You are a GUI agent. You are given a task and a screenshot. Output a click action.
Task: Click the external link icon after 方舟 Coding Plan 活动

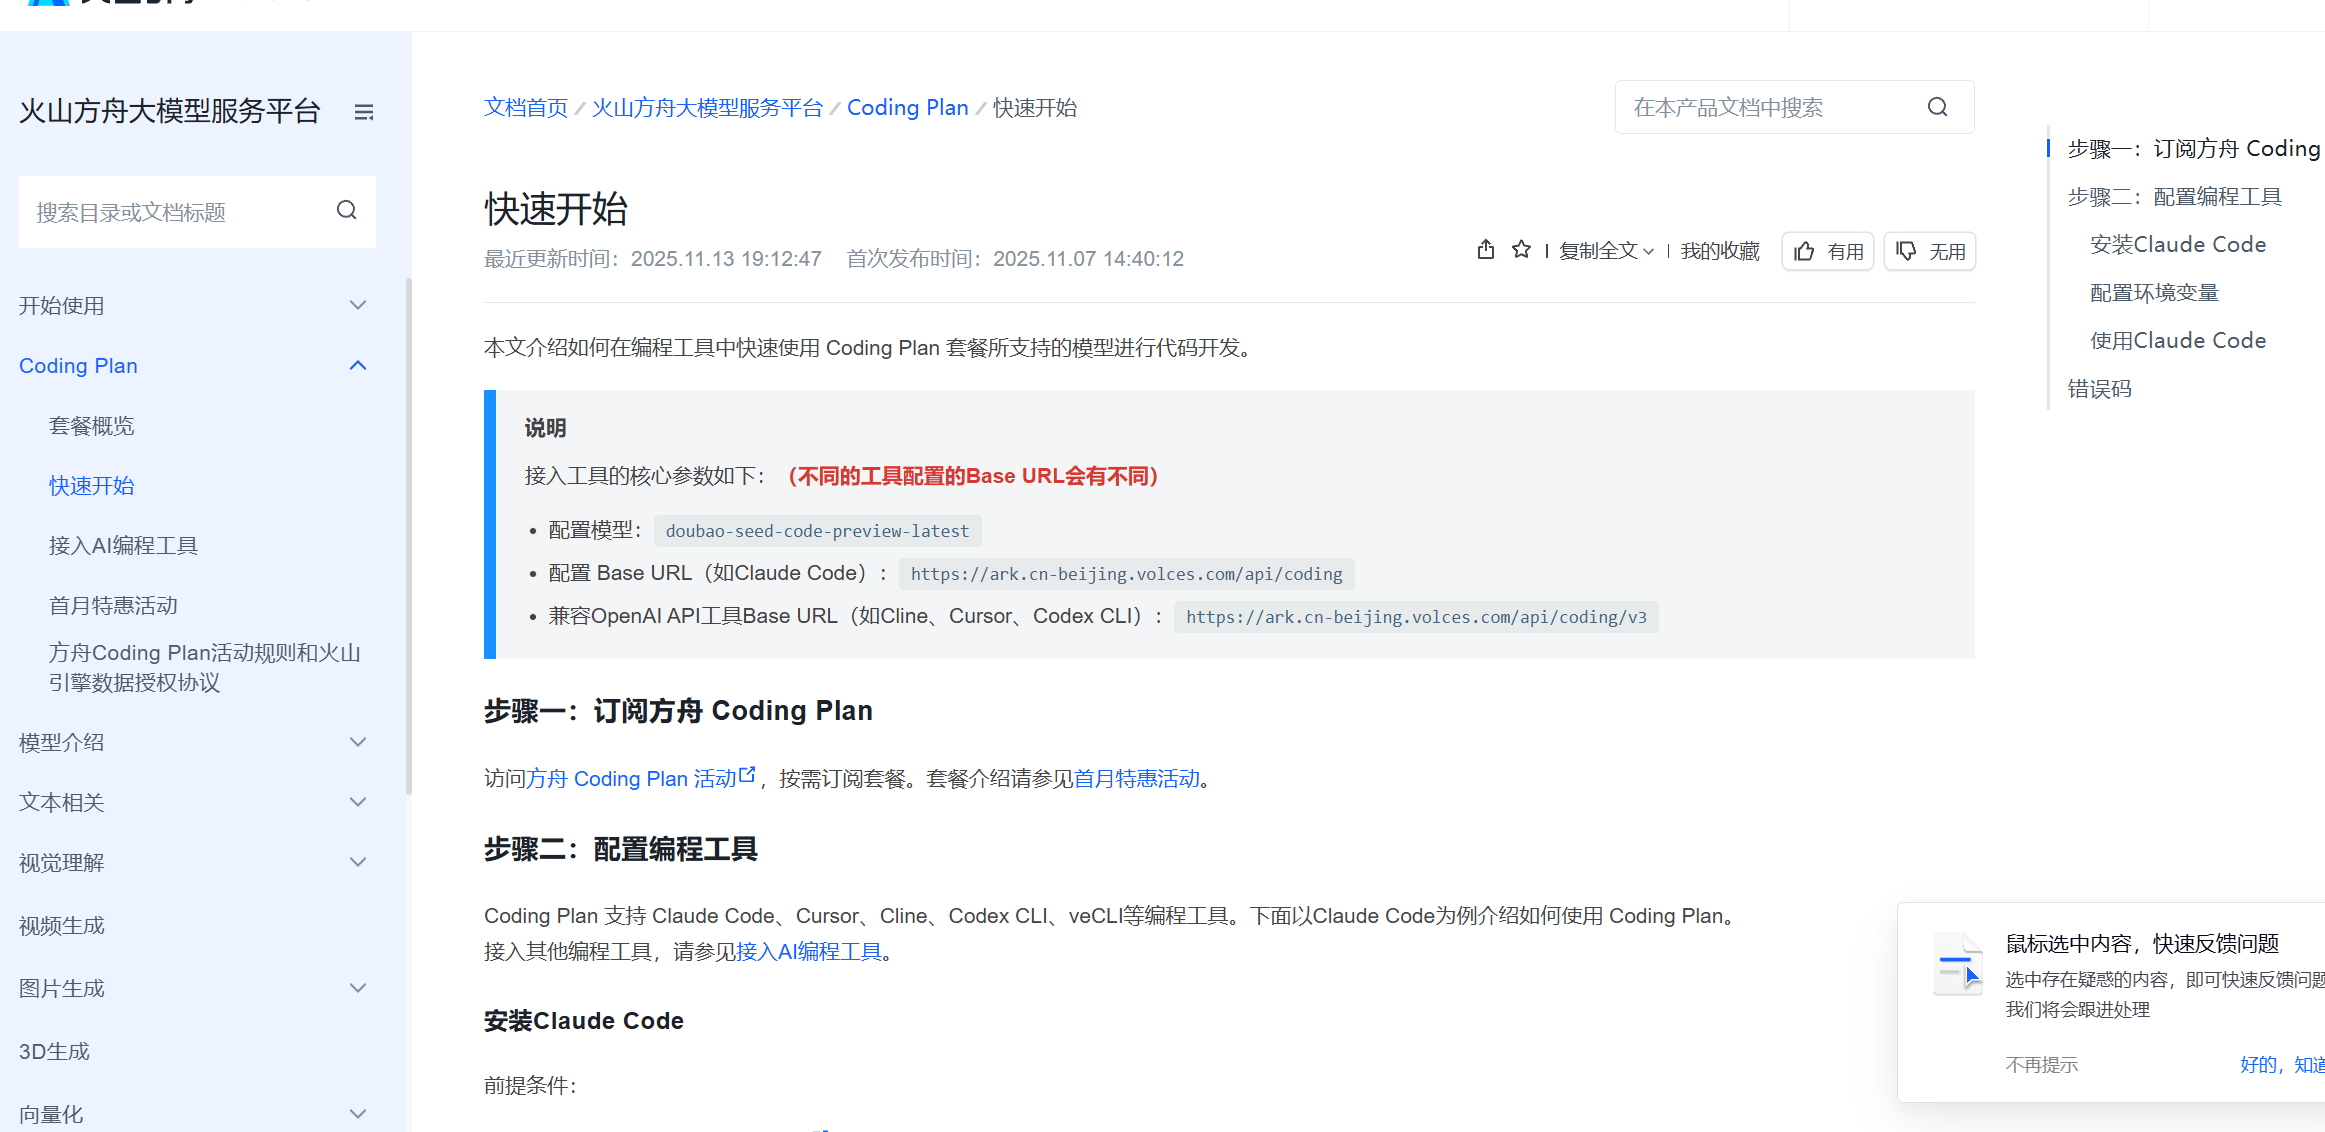747,775
